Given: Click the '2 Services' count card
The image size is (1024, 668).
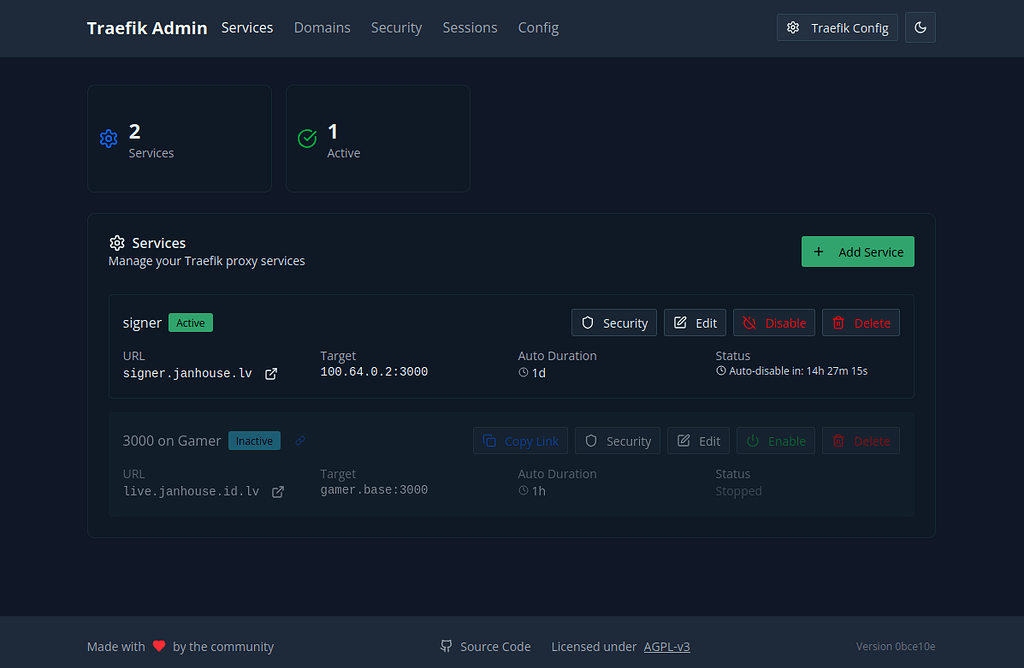Looking at the screenshot, I should [x=180, y=138].
